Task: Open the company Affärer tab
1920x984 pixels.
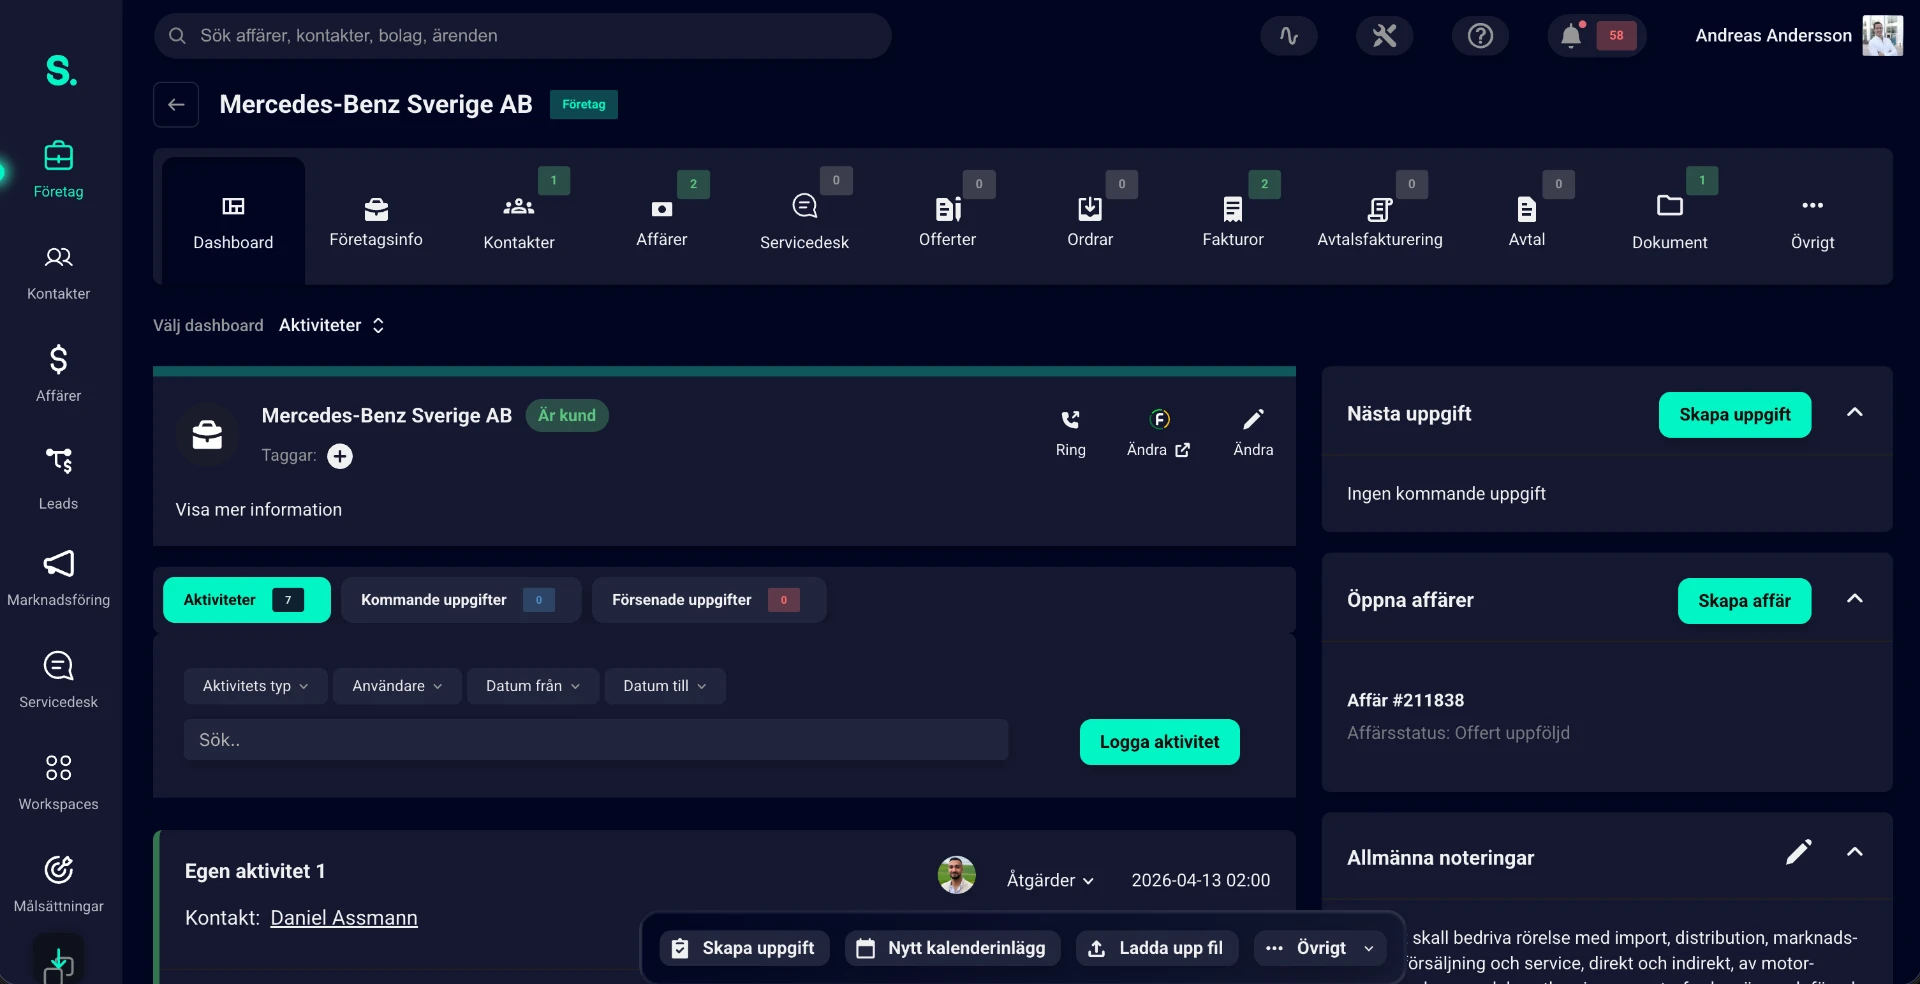Action: click(662, 221)
